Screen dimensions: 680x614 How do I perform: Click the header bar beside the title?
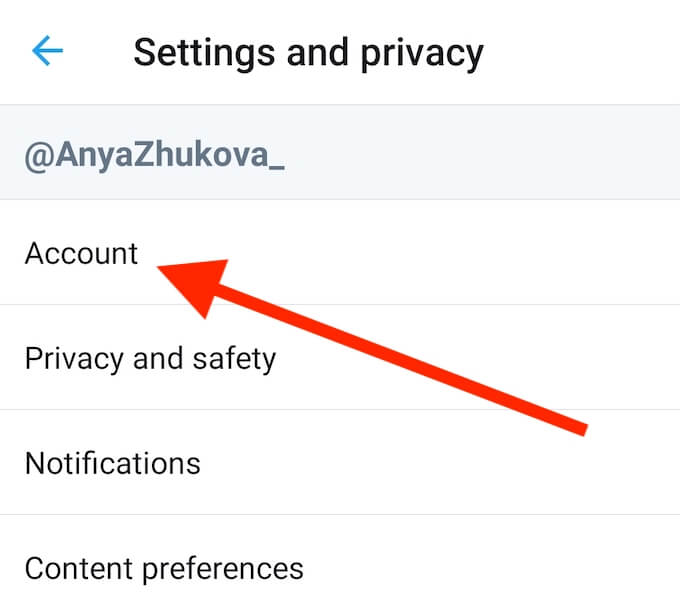tap(580, 52)
